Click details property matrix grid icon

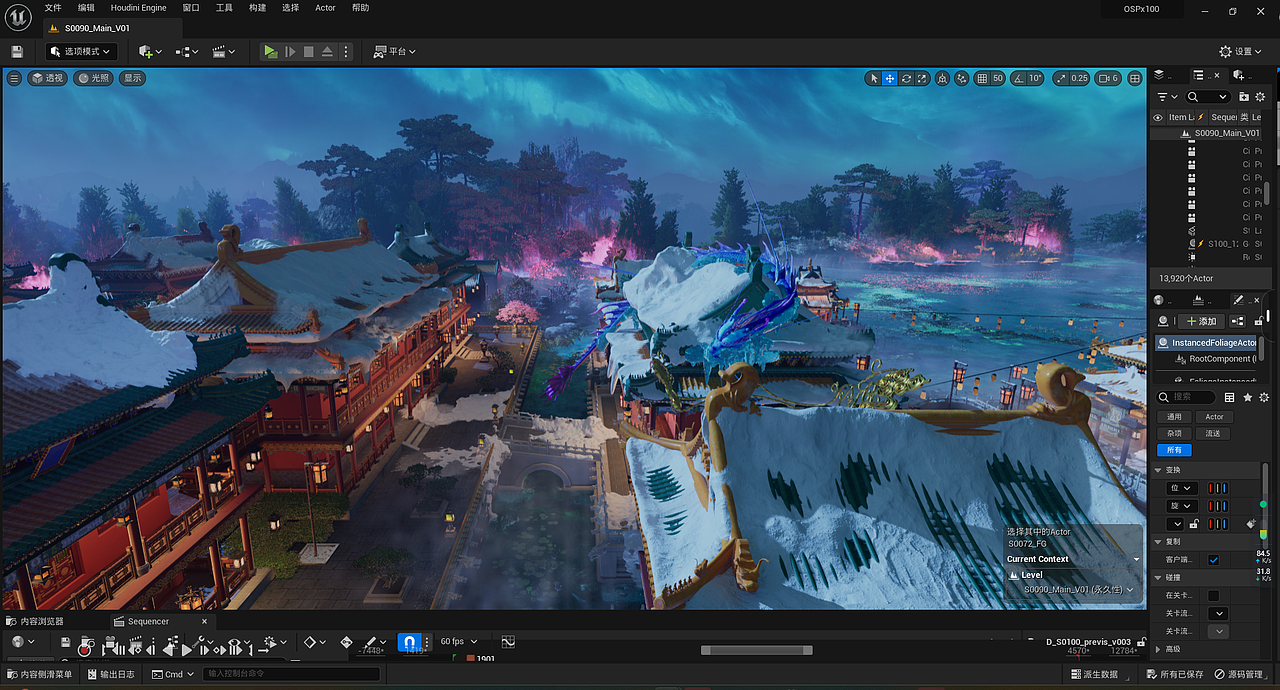pyautogui.click(x=1229, y=398)
